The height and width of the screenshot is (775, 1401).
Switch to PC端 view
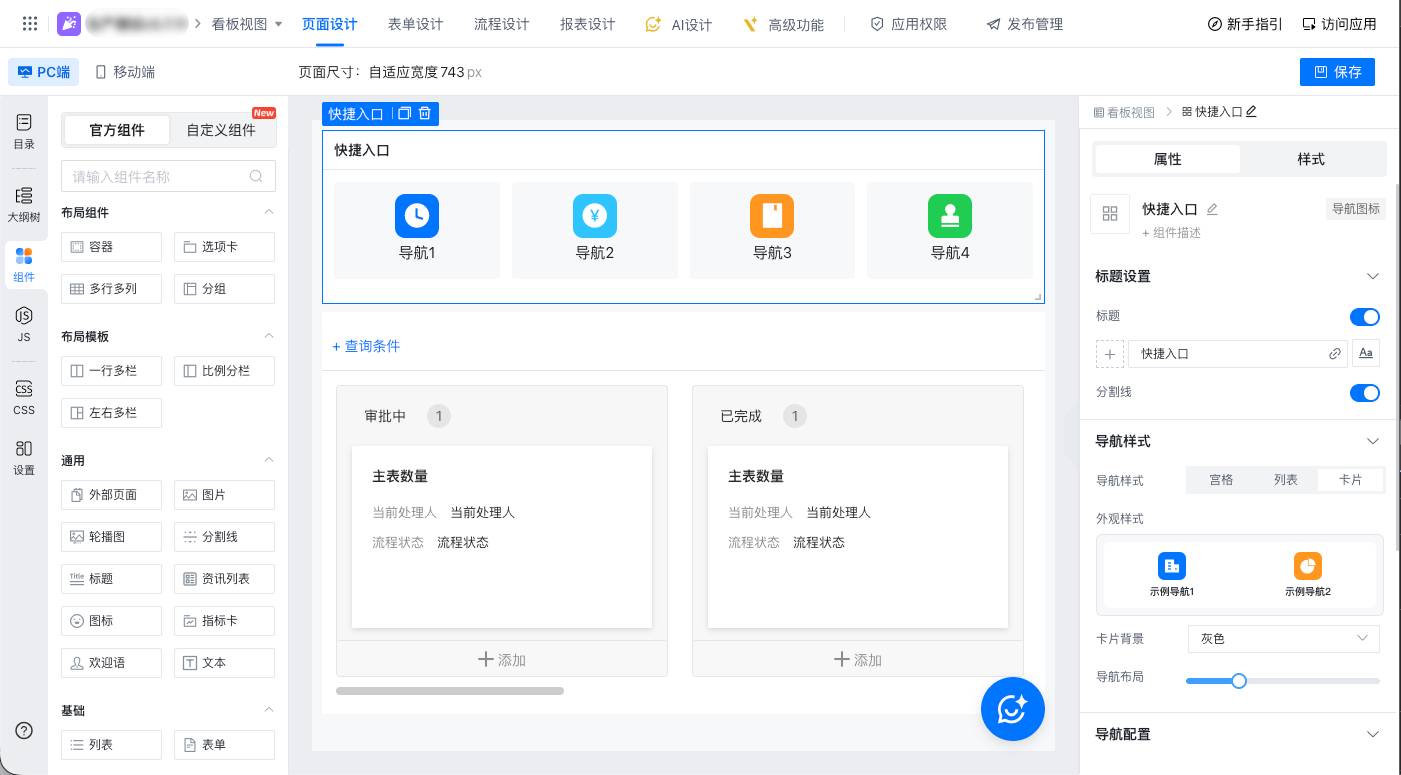point(44,72)
